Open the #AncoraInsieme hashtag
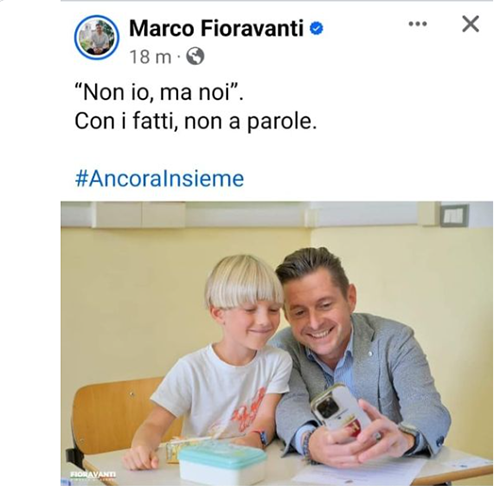Viewport: 500px width, 486px height. tap(160, 179)
